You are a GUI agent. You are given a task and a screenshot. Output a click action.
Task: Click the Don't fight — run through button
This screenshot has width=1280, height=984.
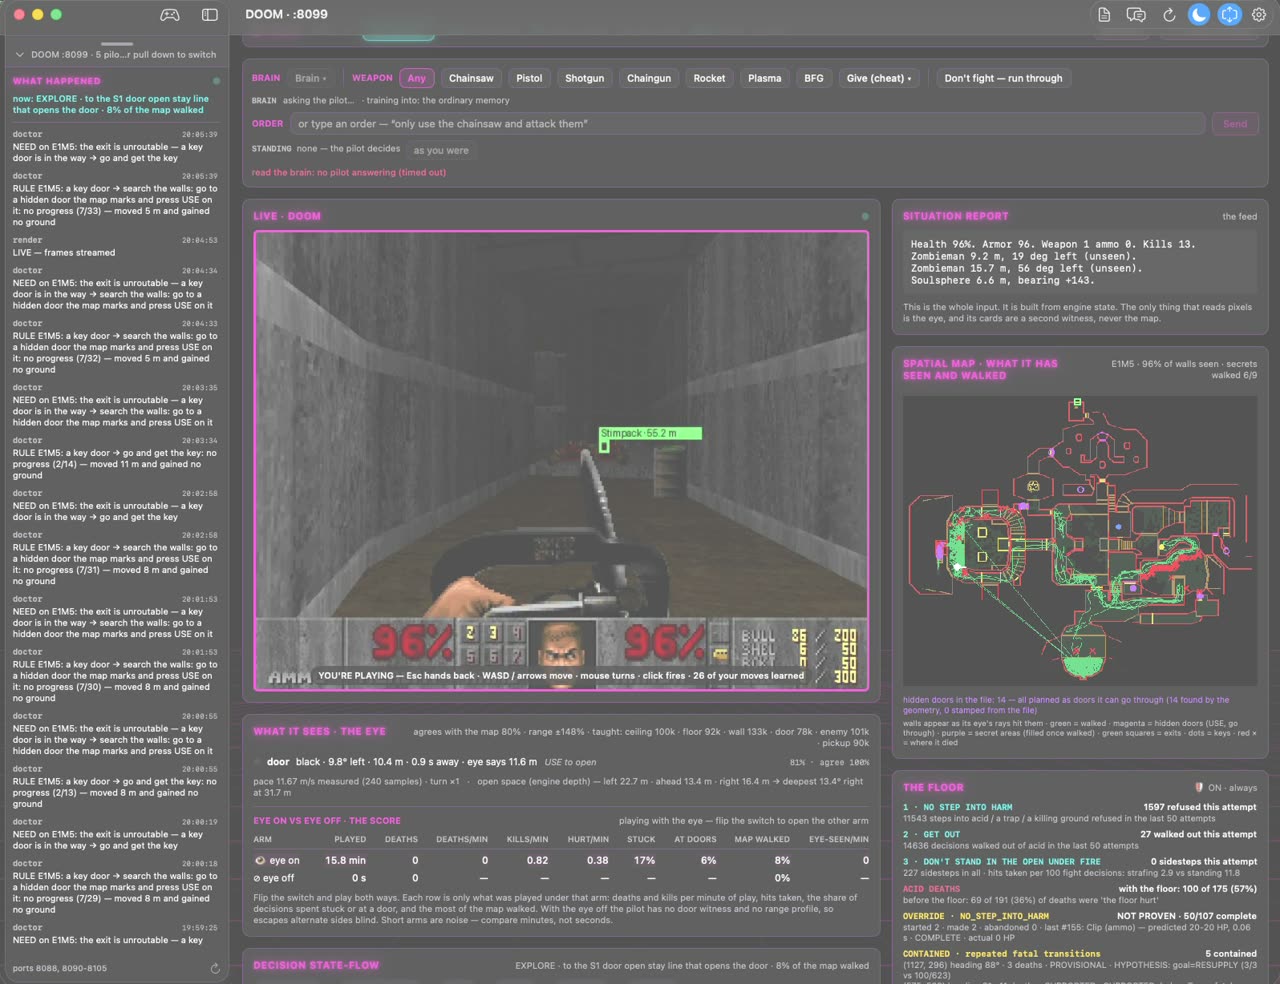click(1003, 78)
